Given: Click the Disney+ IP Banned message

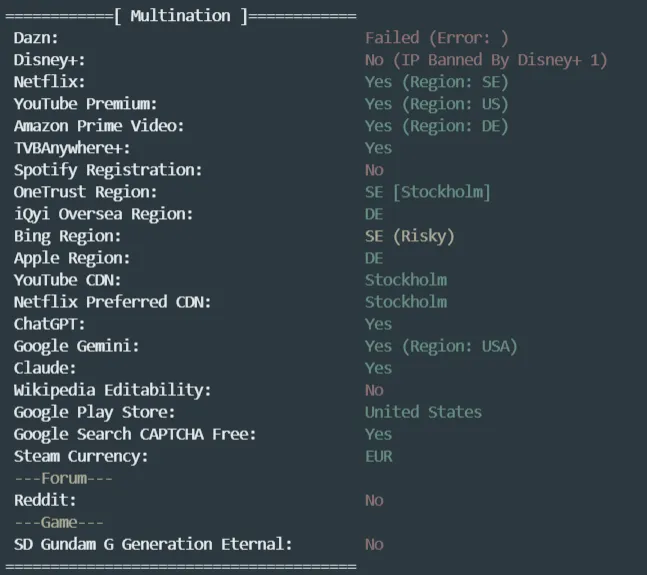Looking at the screenshot, I should pyautogui.click(x=485, y=60).
